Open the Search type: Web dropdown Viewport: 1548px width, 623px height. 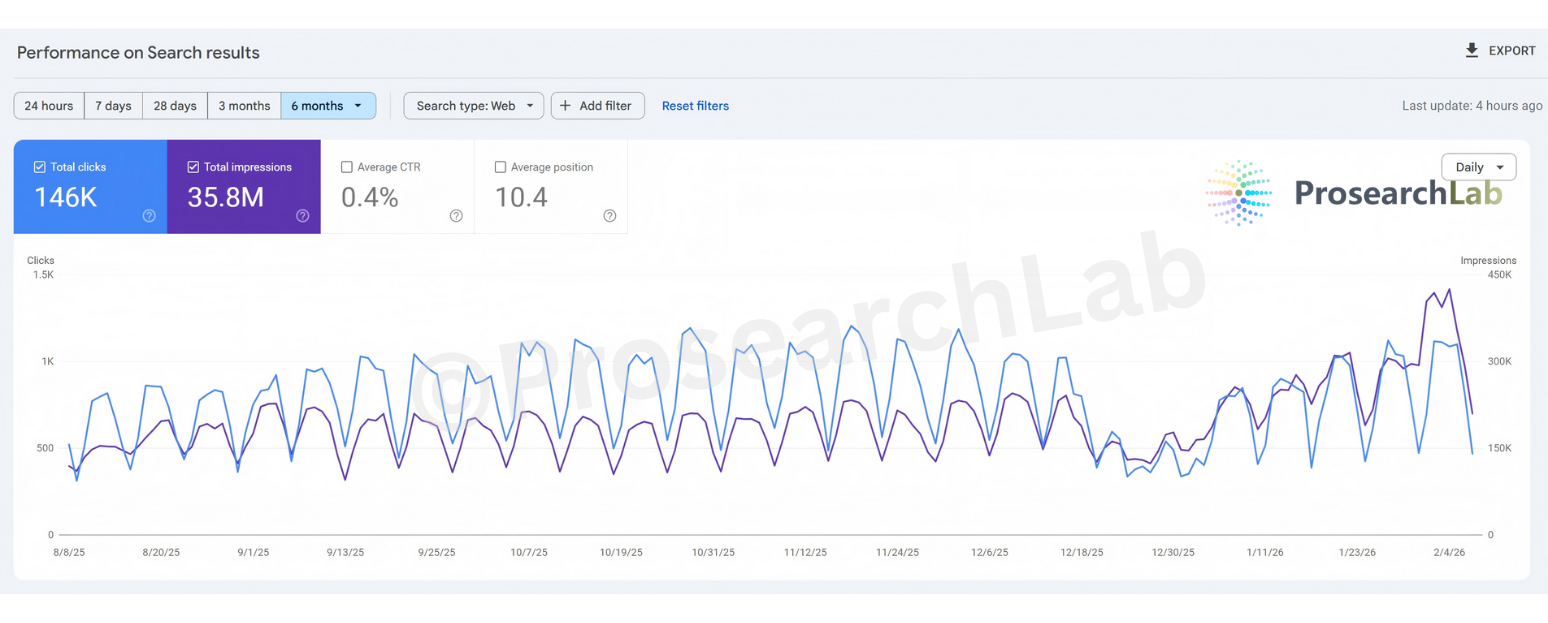point(473,105)
